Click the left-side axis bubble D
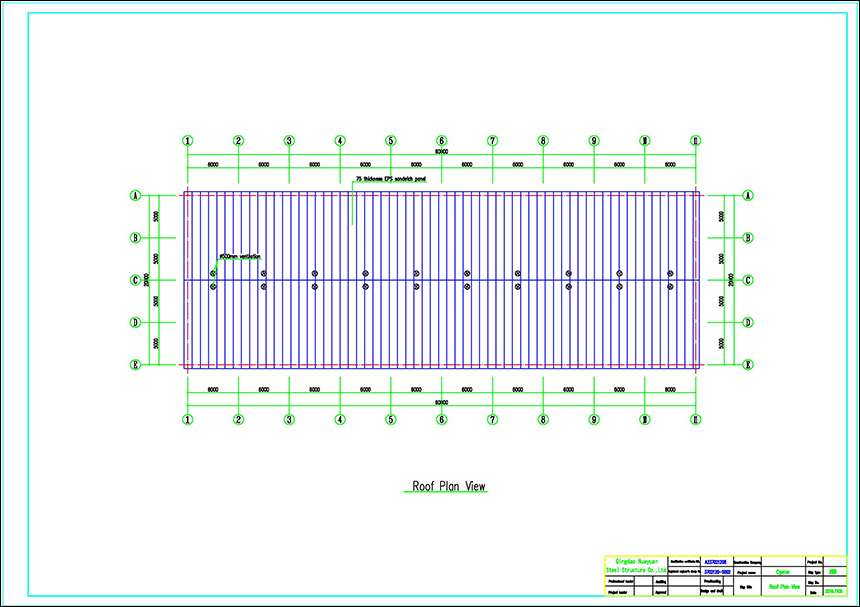This screenshot has width=860, height=607. point(135,323)
